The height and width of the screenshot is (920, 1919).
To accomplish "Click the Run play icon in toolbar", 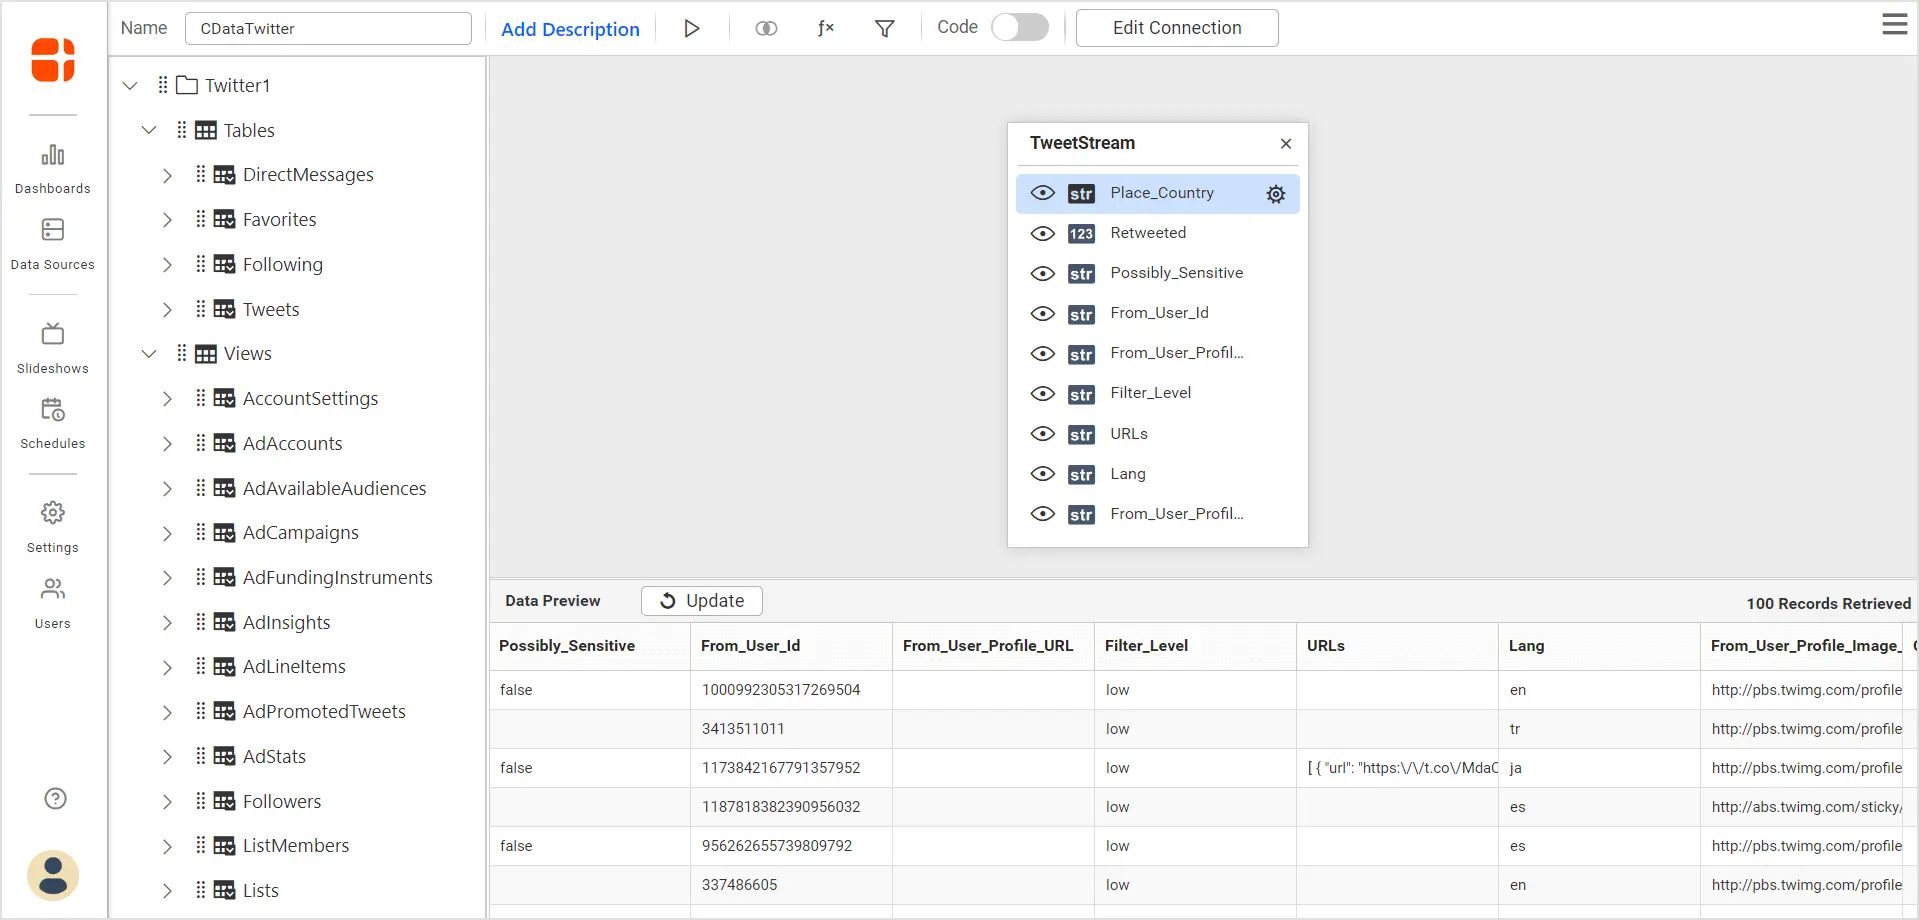I will coord(691,29).
